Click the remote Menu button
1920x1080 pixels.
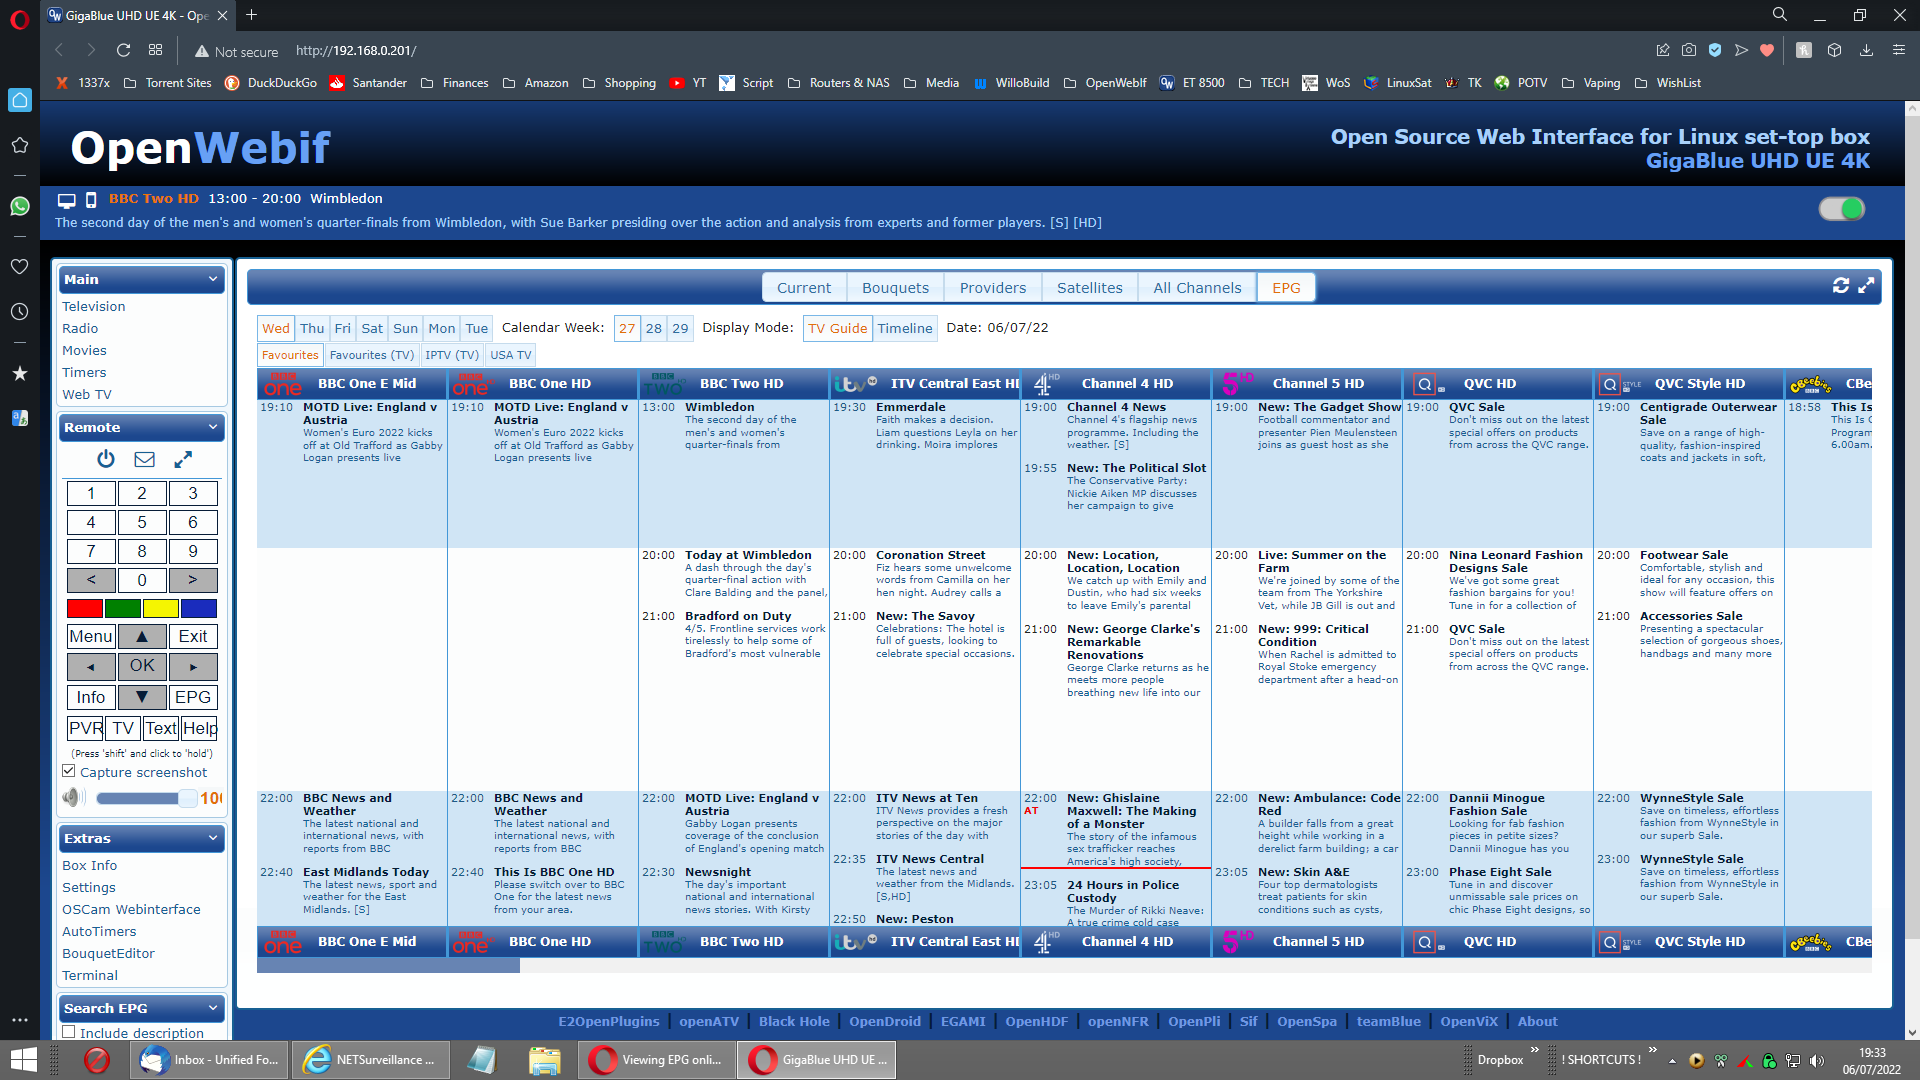pos(91,636)
